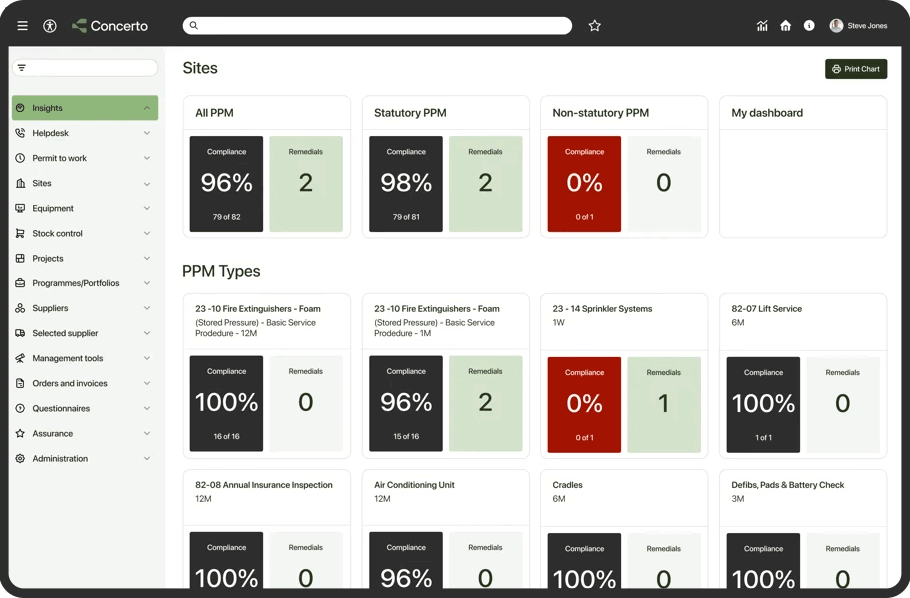Click the Equipment sidebar icon
The width and height of the screenshot is (910, 598).
[21, 207]
